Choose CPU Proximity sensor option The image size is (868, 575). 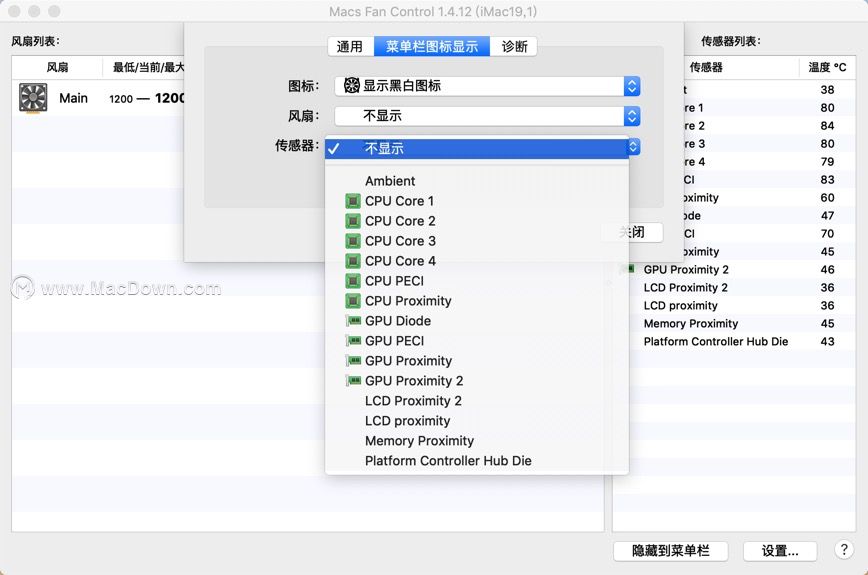click(477, 301)
